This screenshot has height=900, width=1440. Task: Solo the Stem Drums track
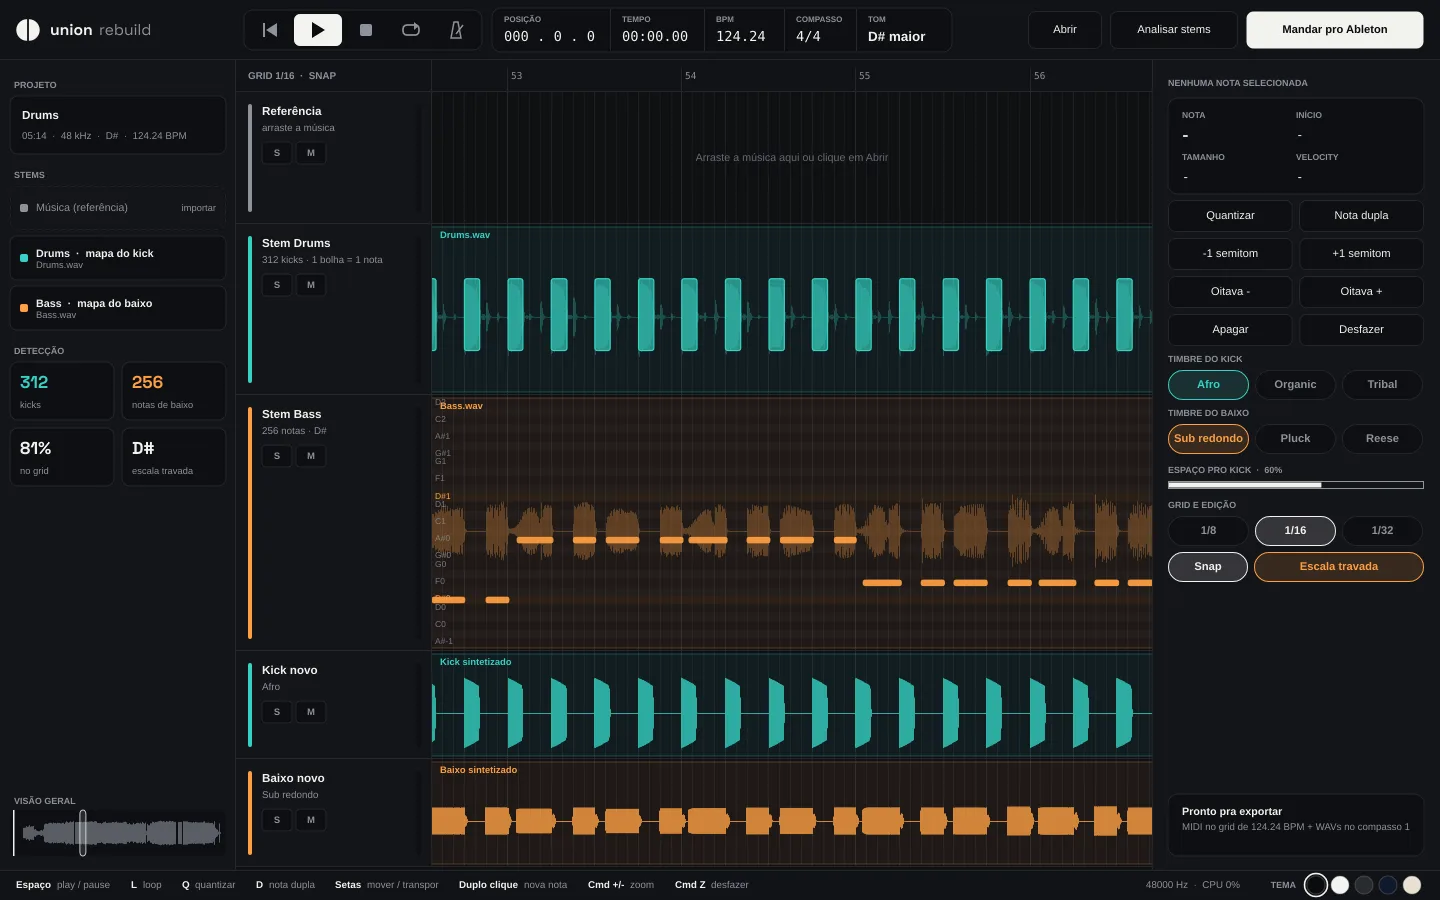277,285
